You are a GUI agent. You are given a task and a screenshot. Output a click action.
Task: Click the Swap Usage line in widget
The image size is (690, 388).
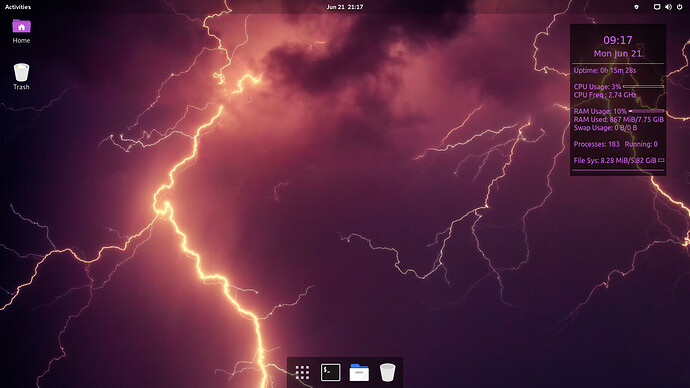point(605,128)
